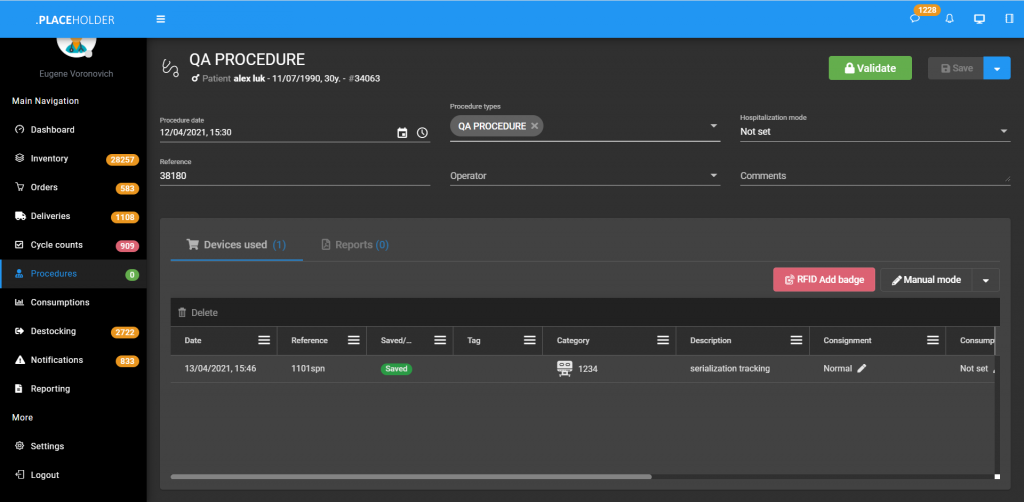Click the hamburger menu icon in top bar
1024x502 pixels.
click(x=161, y=19)
